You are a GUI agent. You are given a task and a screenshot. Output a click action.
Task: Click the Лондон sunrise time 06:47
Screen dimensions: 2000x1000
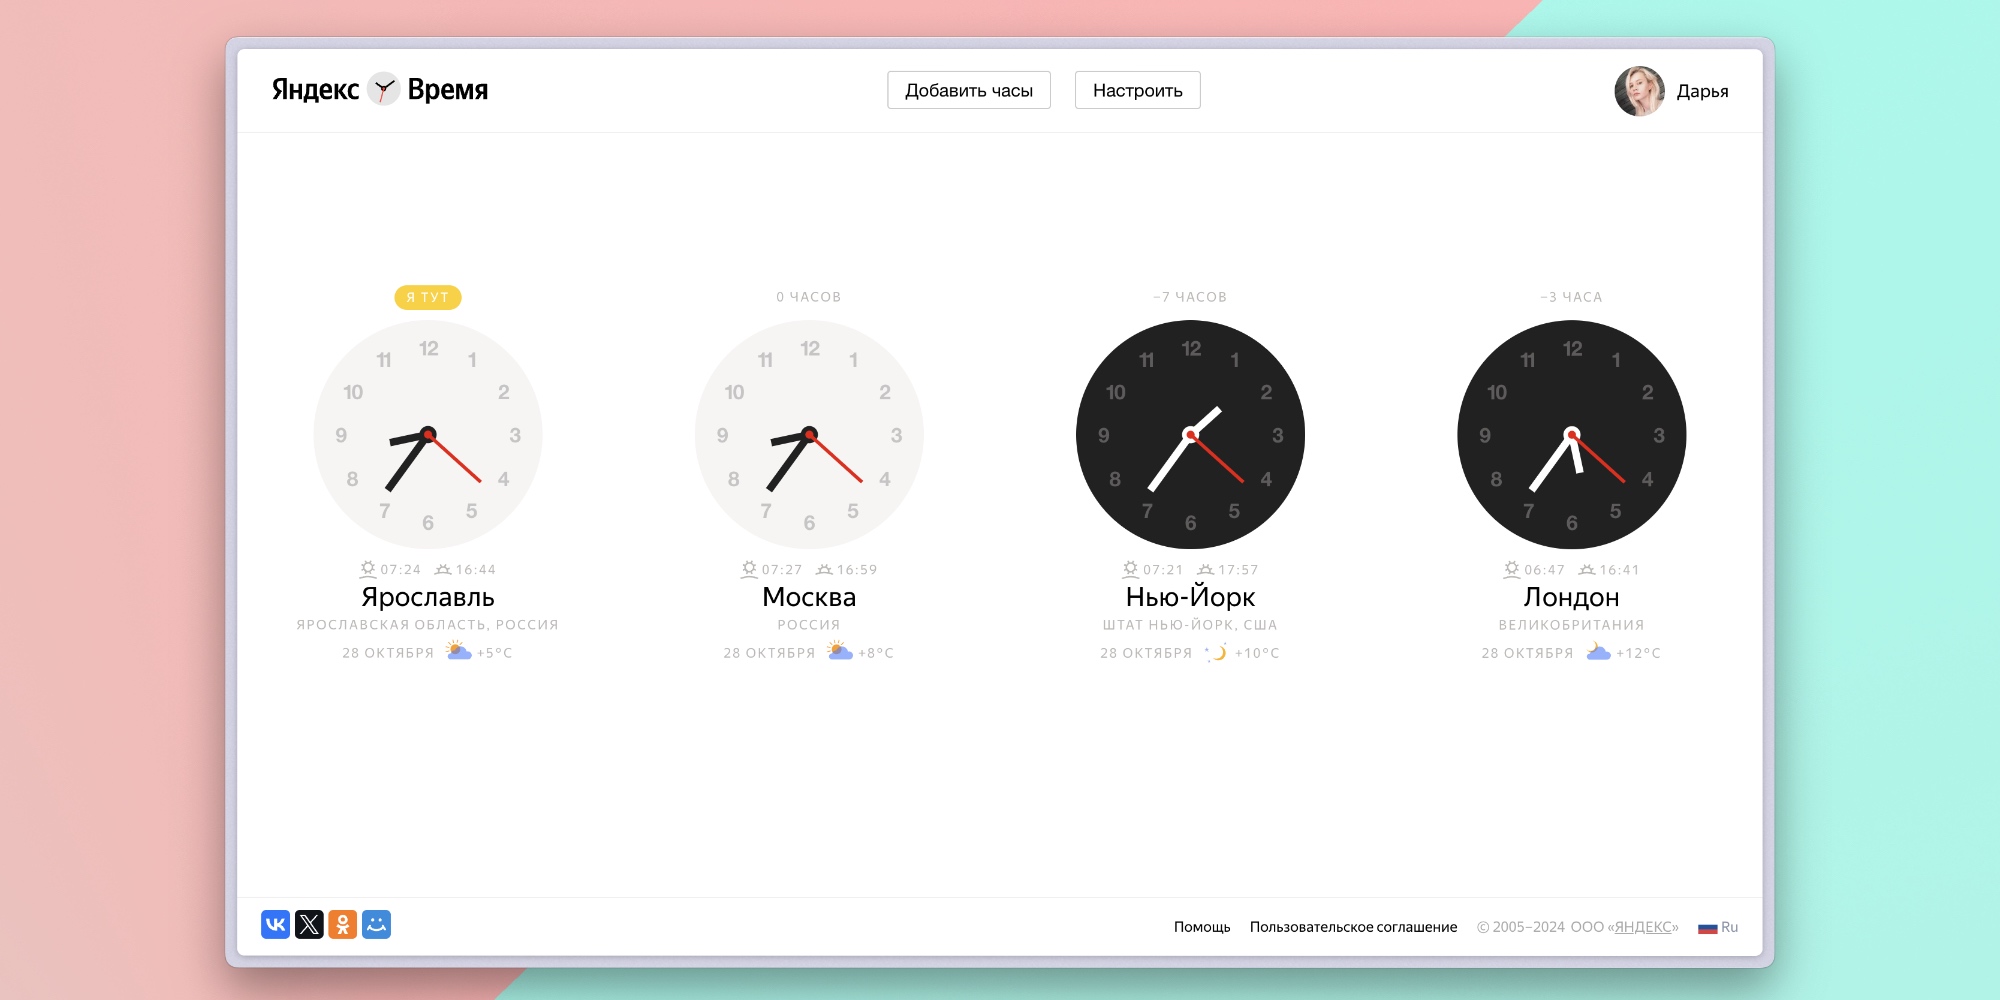pyautogui.click(x=1545, y=570)
